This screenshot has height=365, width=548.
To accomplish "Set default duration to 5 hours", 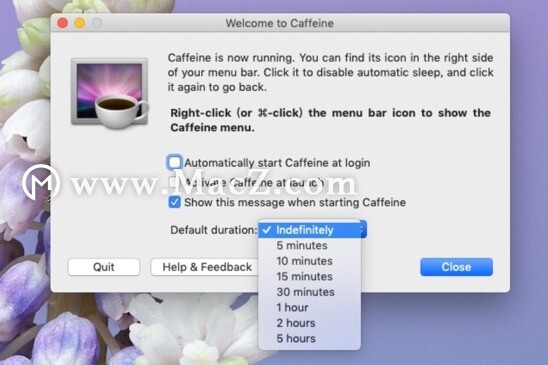I will [309, 338].
